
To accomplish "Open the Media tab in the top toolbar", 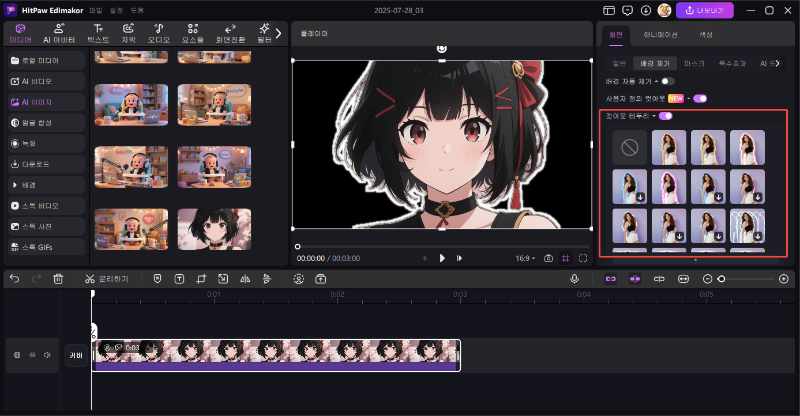I will (20, 33).
